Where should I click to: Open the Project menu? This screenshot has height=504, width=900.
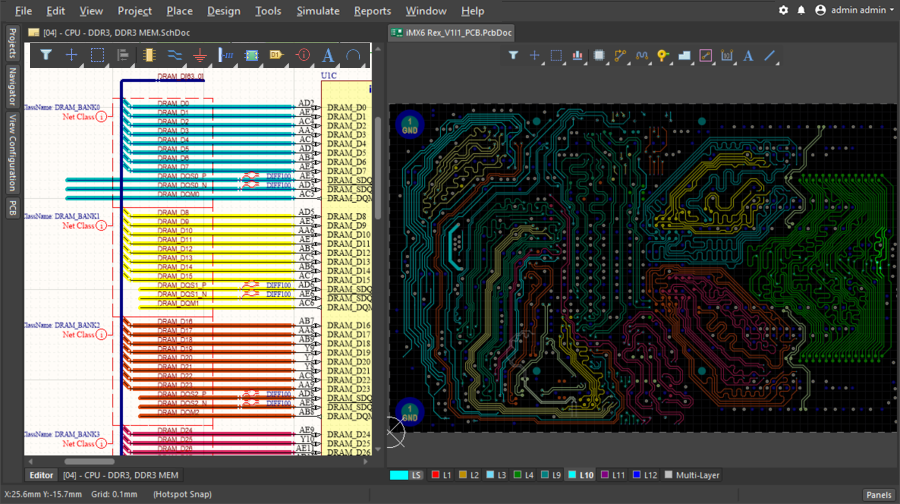click(x=134, y=11)
